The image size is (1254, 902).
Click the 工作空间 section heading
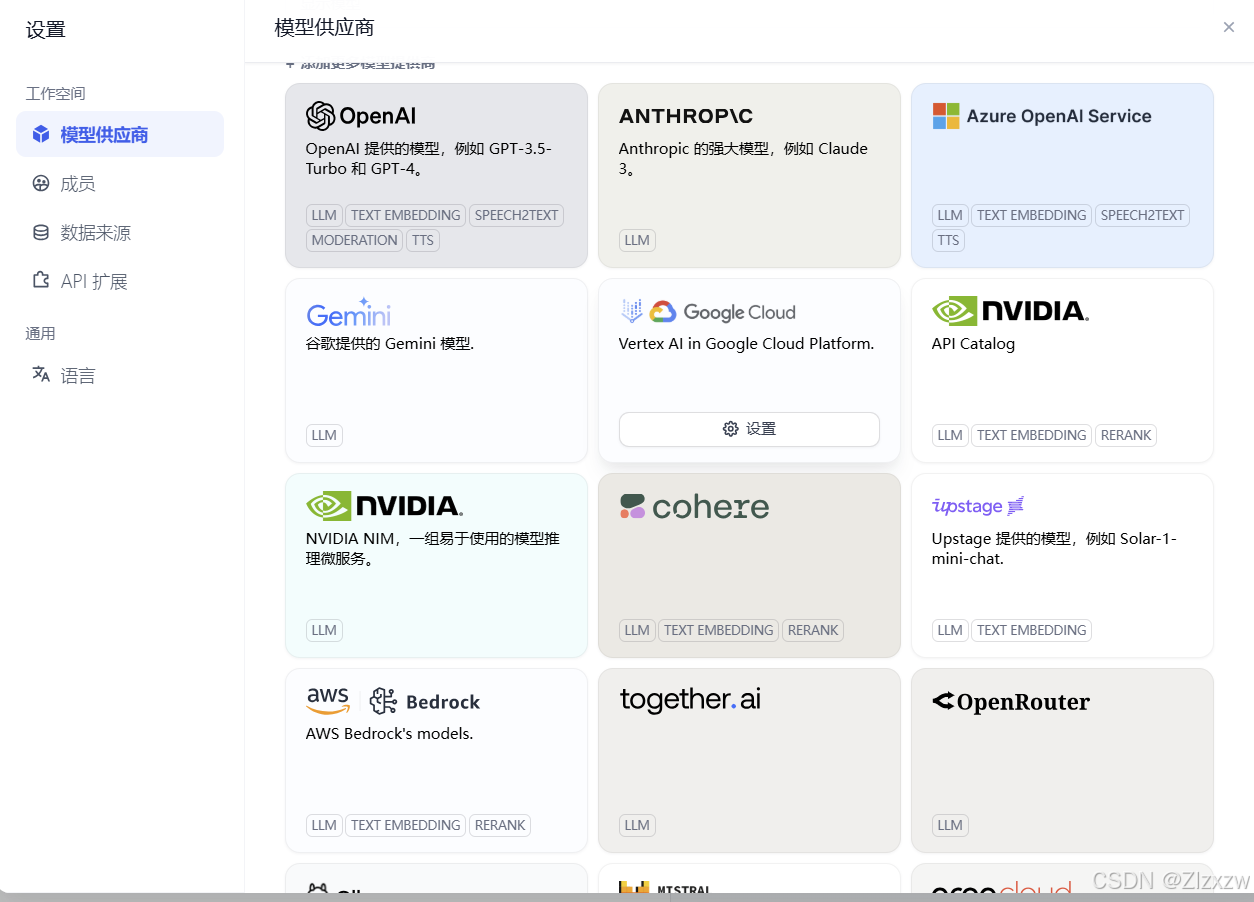pos(55,93)
